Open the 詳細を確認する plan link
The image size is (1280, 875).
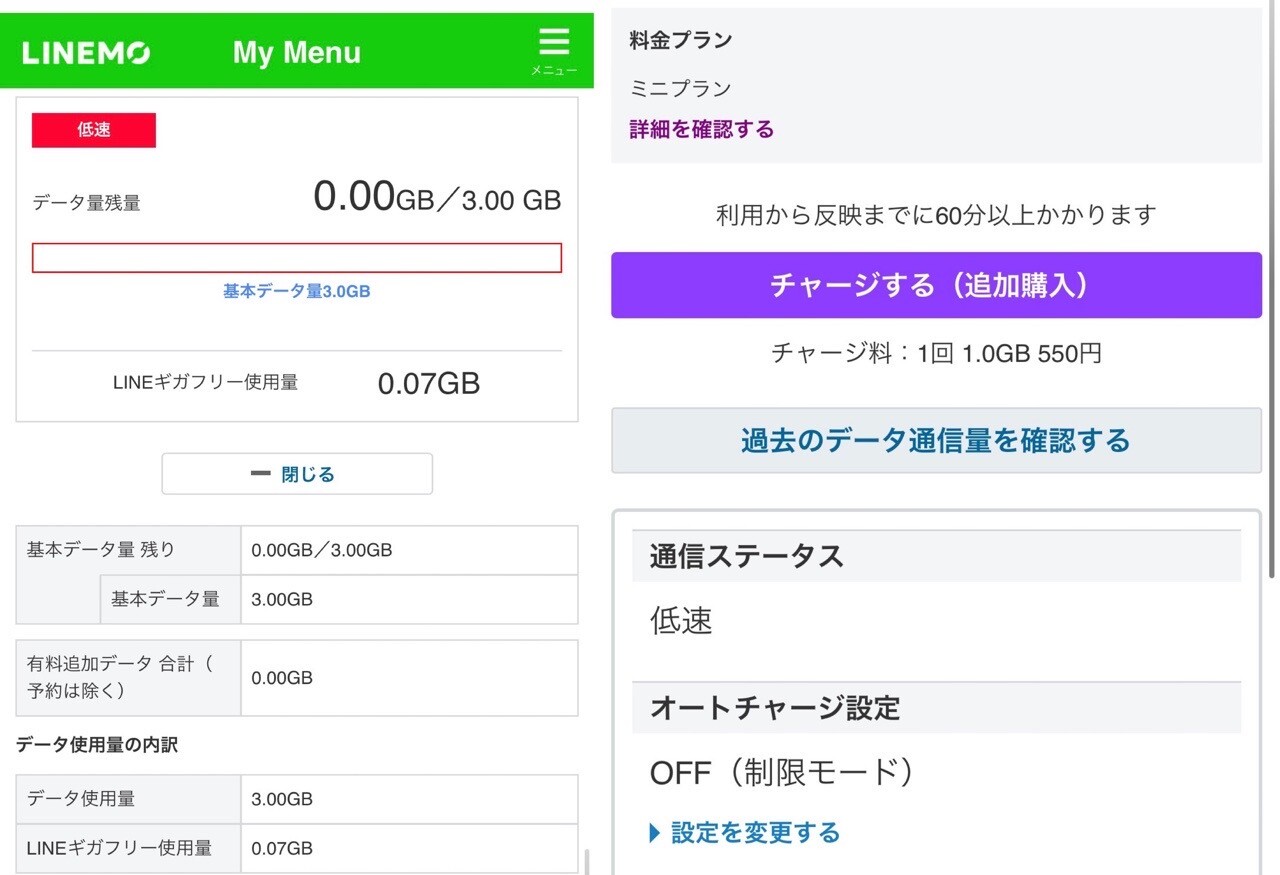point(702,129)
